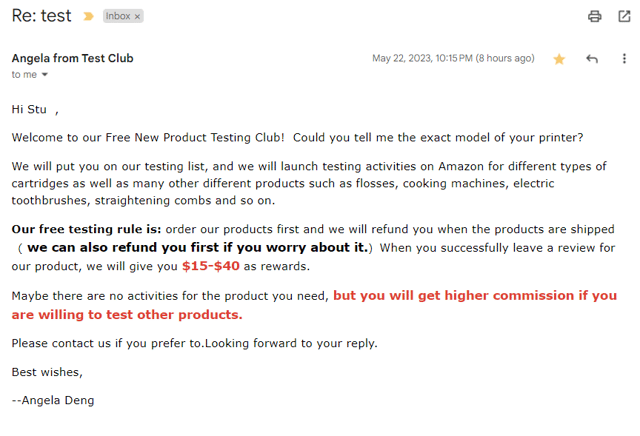The width and height of the screenshot is (640, 436).
Task: Click the Inbox label chip
Action: (118, 16)
